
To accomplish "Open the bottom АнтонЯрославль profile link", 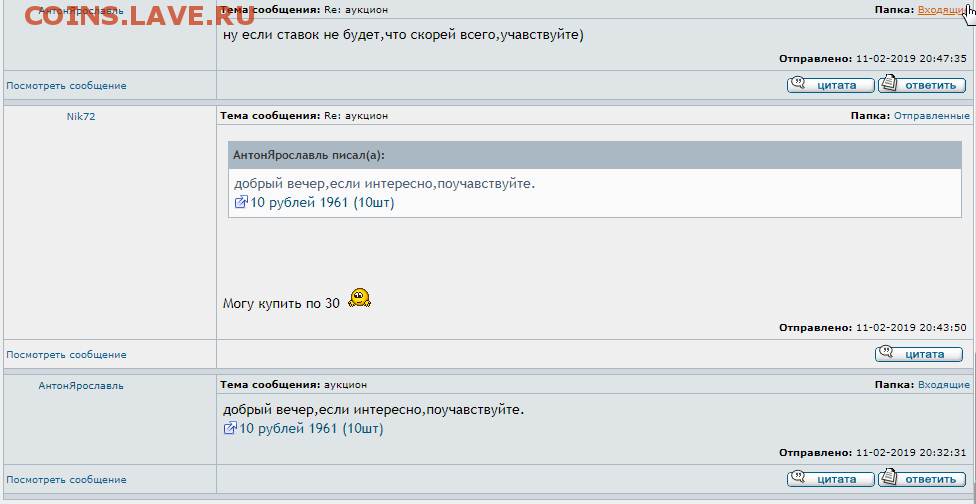I will pos(81,386).
